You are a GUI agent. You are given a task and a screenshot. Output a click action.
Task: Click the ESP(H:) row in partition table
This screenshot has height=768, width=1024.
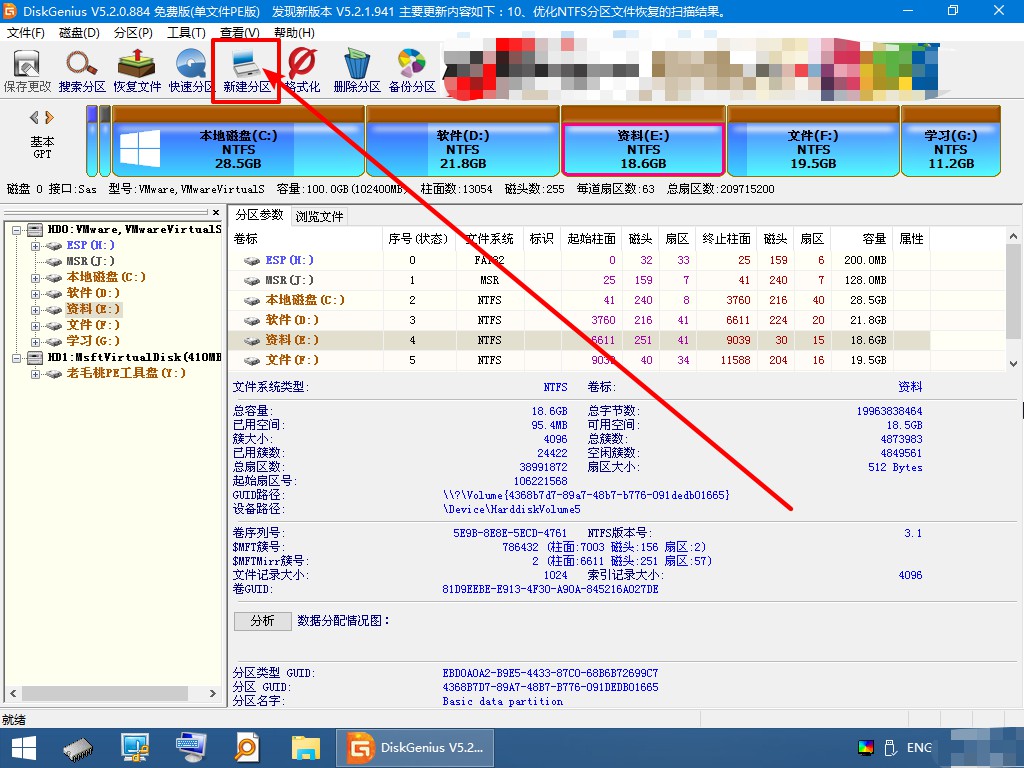click(580, 260)
